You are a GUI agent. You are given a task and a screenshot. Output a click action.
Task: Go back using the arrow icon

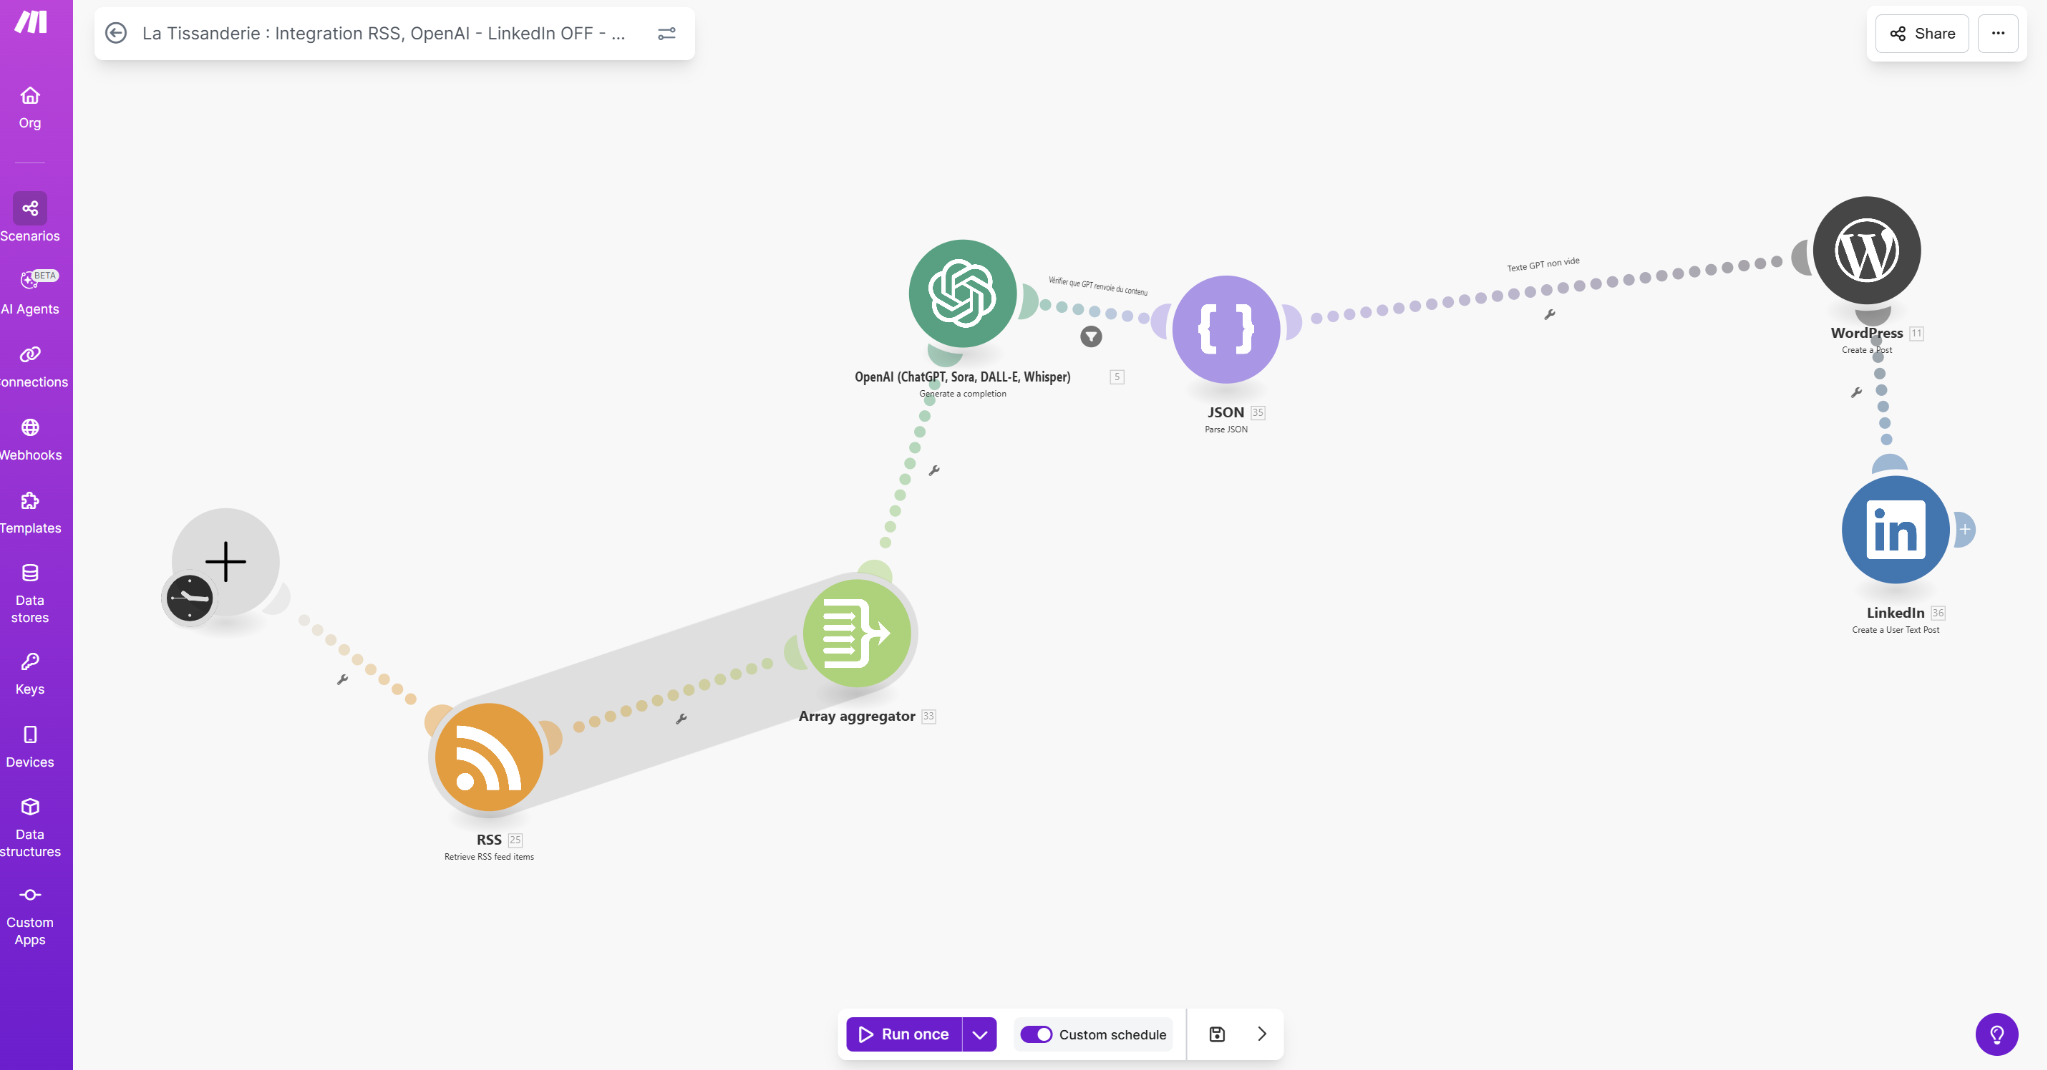pos(116,33)
